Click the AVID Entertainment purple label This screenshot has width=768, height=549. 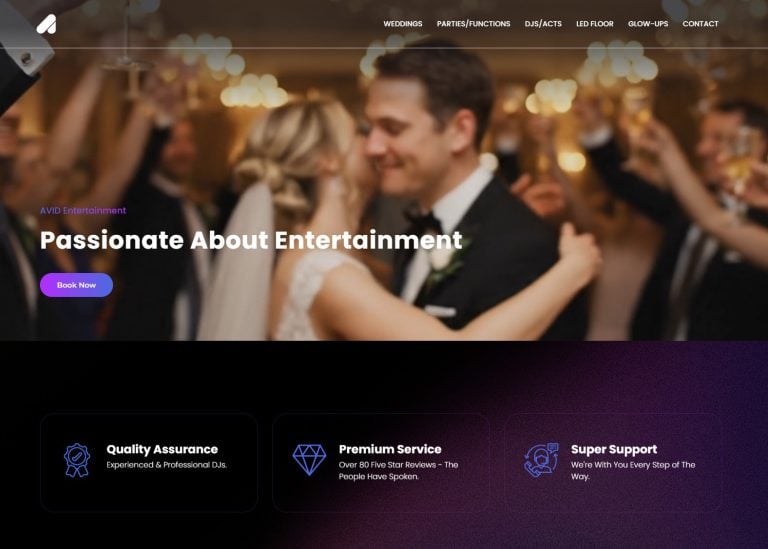(x=83, y=211)
